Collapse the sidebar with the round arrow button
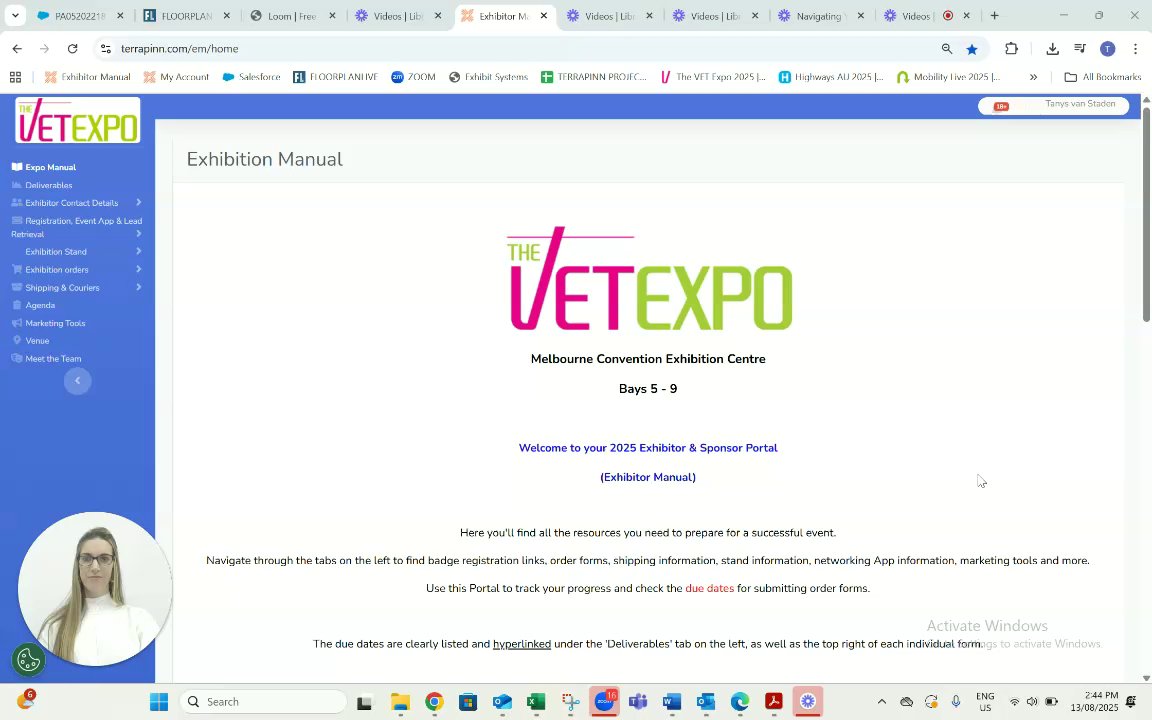Viewport: 1152px width, 720px height. click(x=77, y=381)
